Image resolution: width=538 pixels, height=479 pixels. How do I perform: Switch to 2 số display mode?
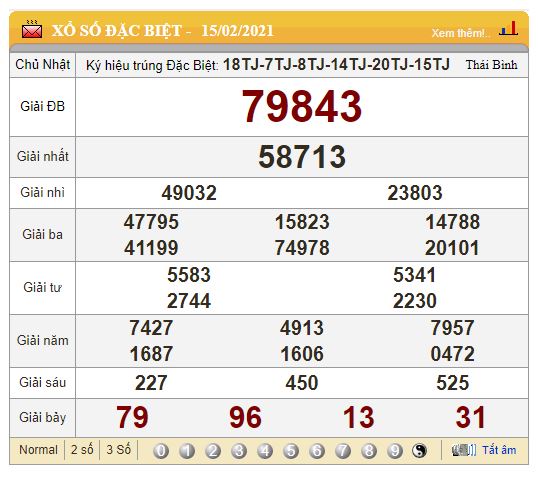point(82,450)
